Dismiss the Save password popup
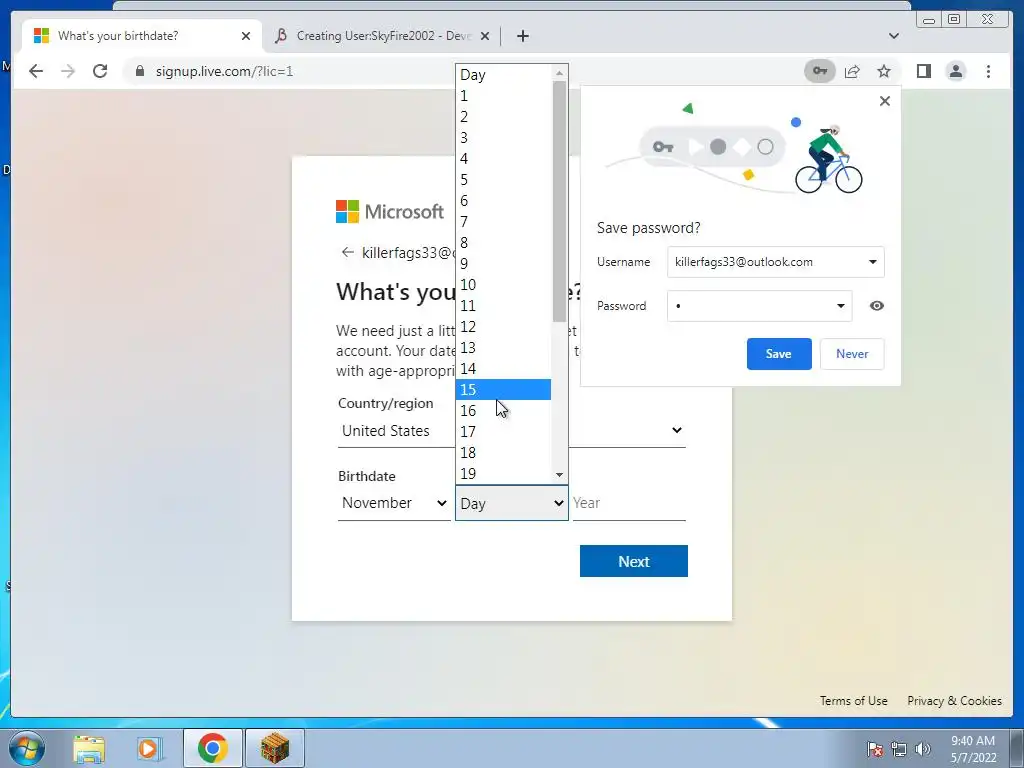The width and height of the screenshot is (1024, 768). pyautogui.click(x=885, y=101)
